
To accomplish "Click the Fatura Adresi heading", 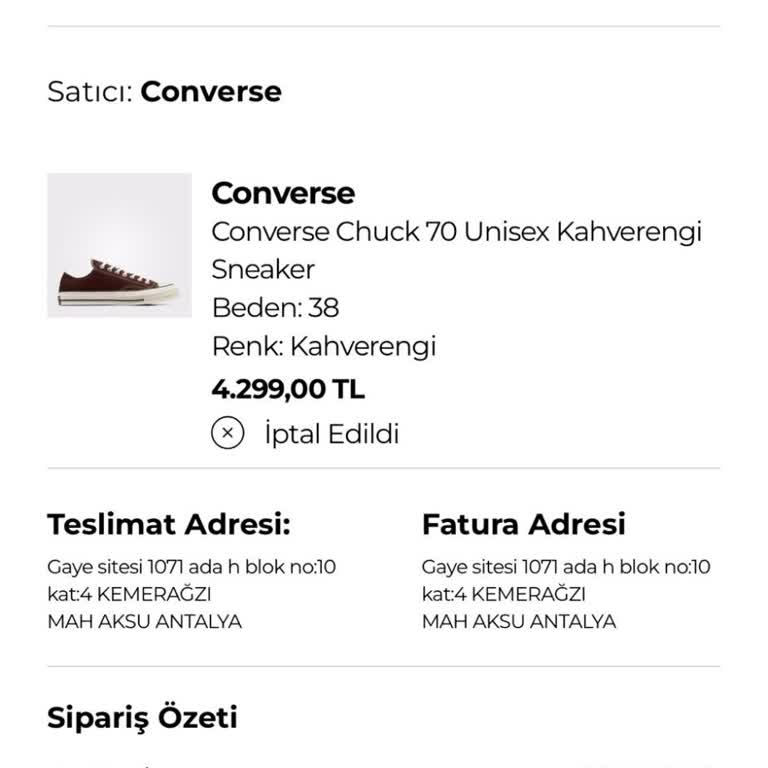I will [x=523, y=524].
